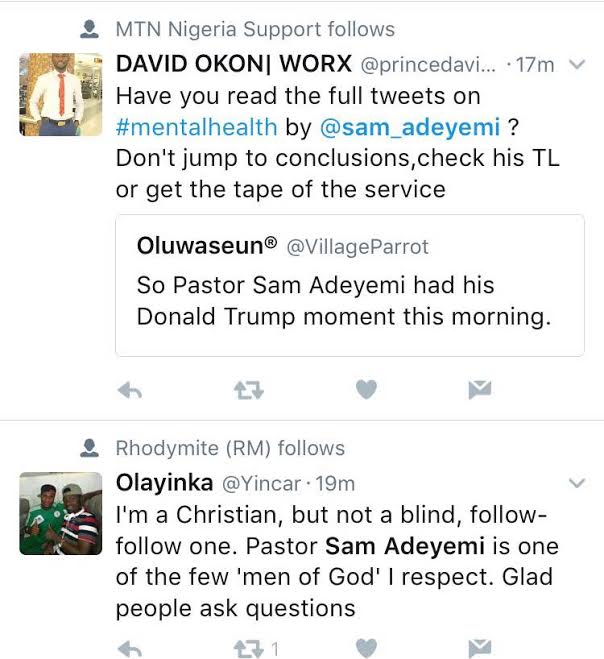Open DAVID OKON| WORX profile name
Image resolution: width=604 pixels, height=659 pixels.
233,65
